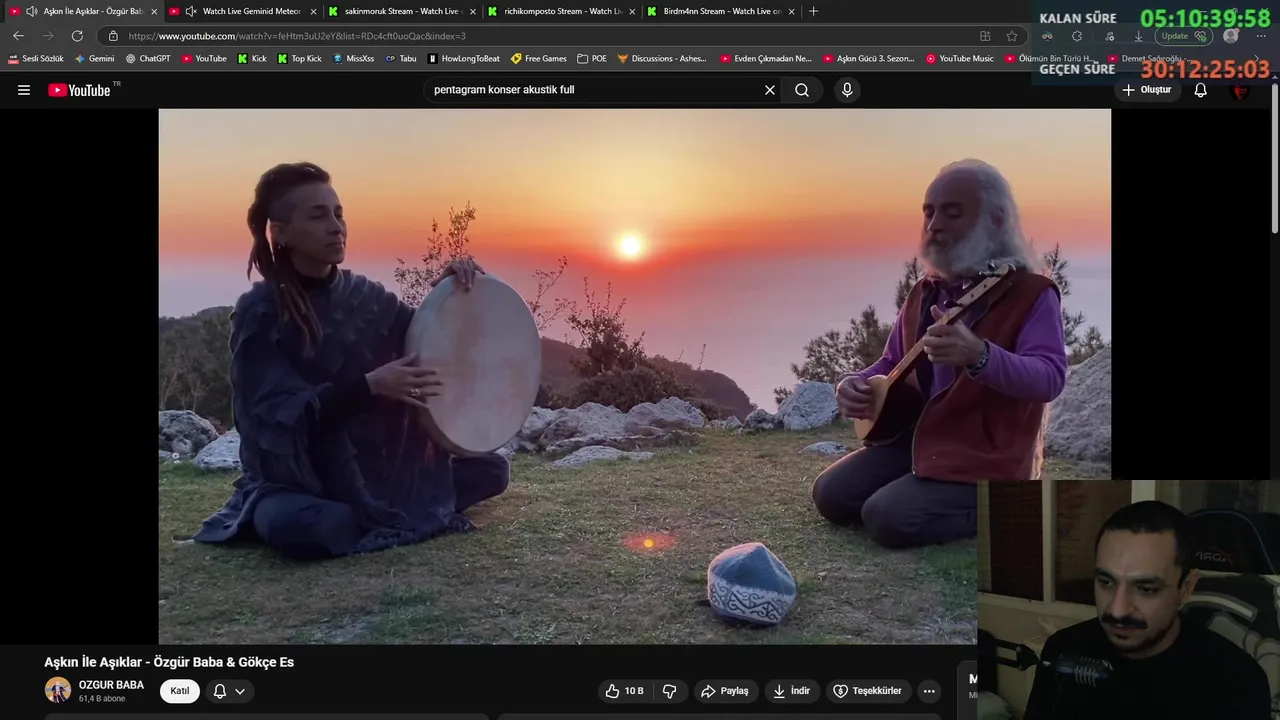Click the address bar URL
Screen dimensions: 1280x720
(297, 36)
